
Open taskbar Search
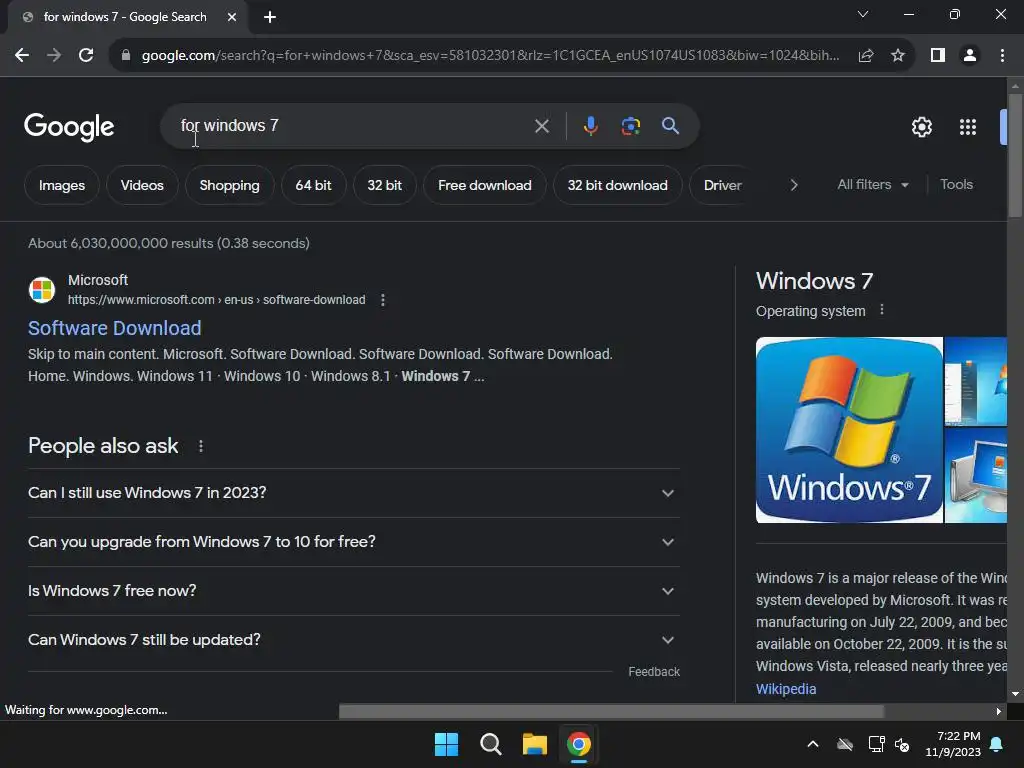490,744
